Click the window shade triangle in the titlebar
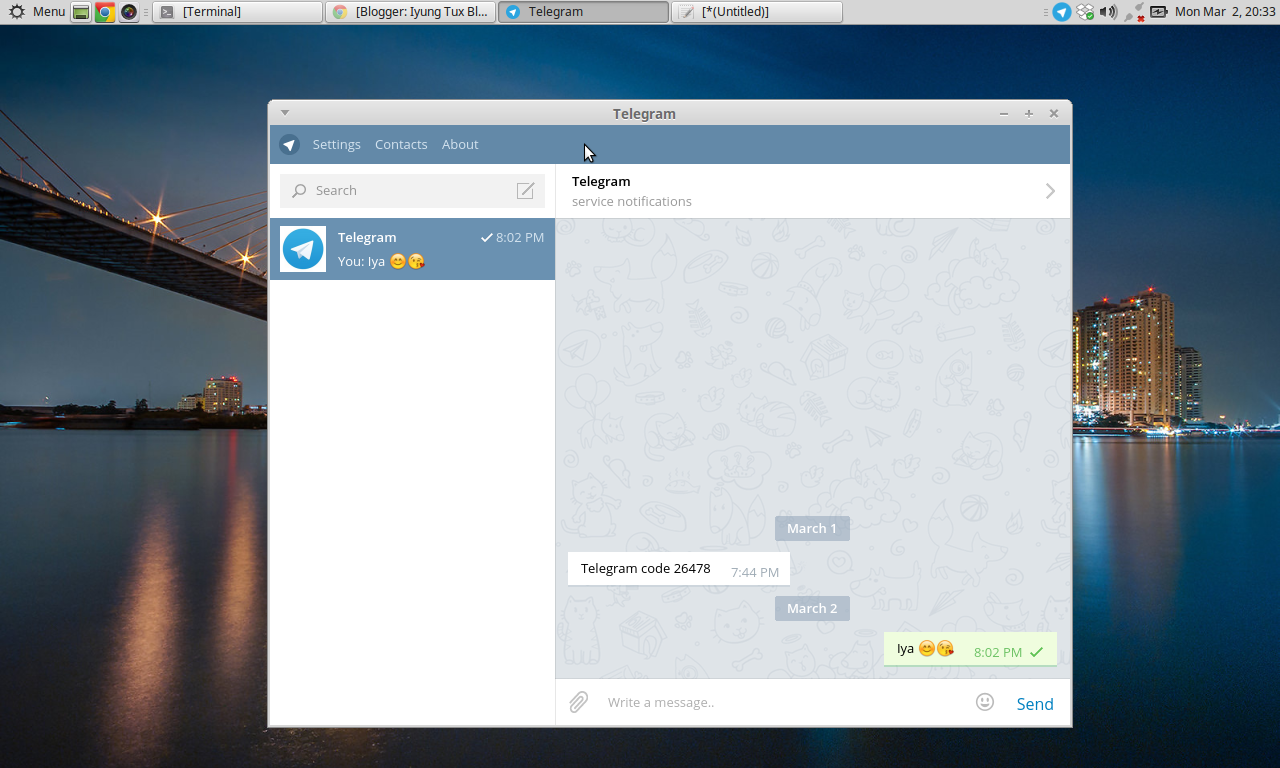The height and width of the screenshot is (768, 1280). point(285,112)
